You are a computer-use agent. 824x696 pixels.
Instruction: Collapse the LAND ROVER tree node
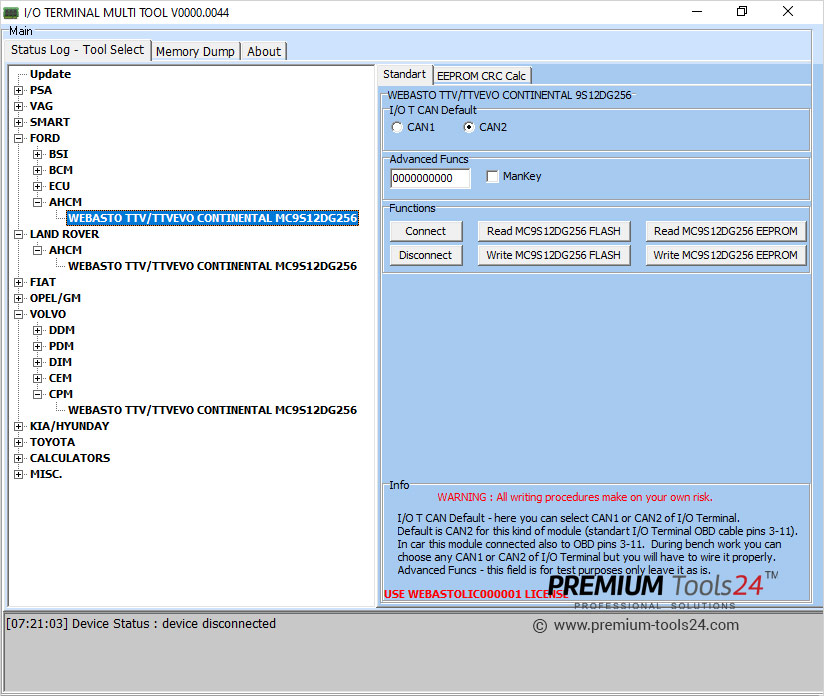[x=18, y=234]
